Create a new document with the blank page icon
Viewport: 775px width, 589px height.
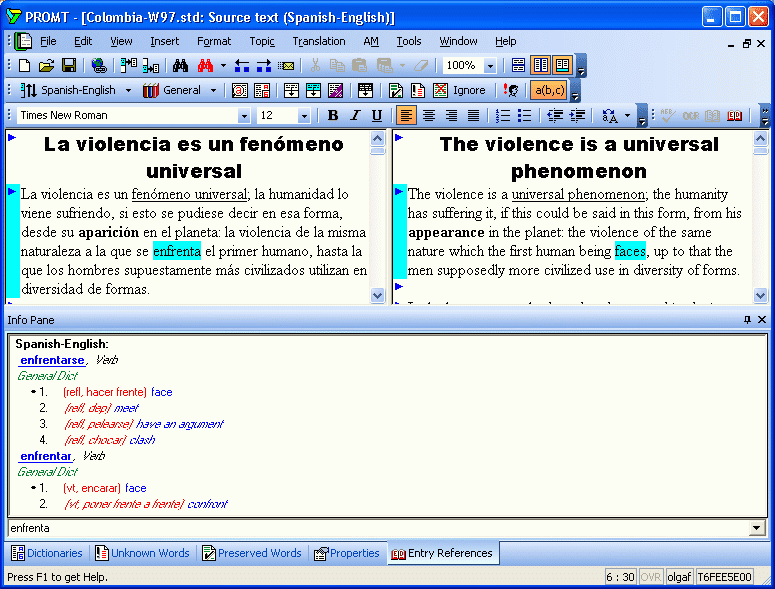pos(24,65)
